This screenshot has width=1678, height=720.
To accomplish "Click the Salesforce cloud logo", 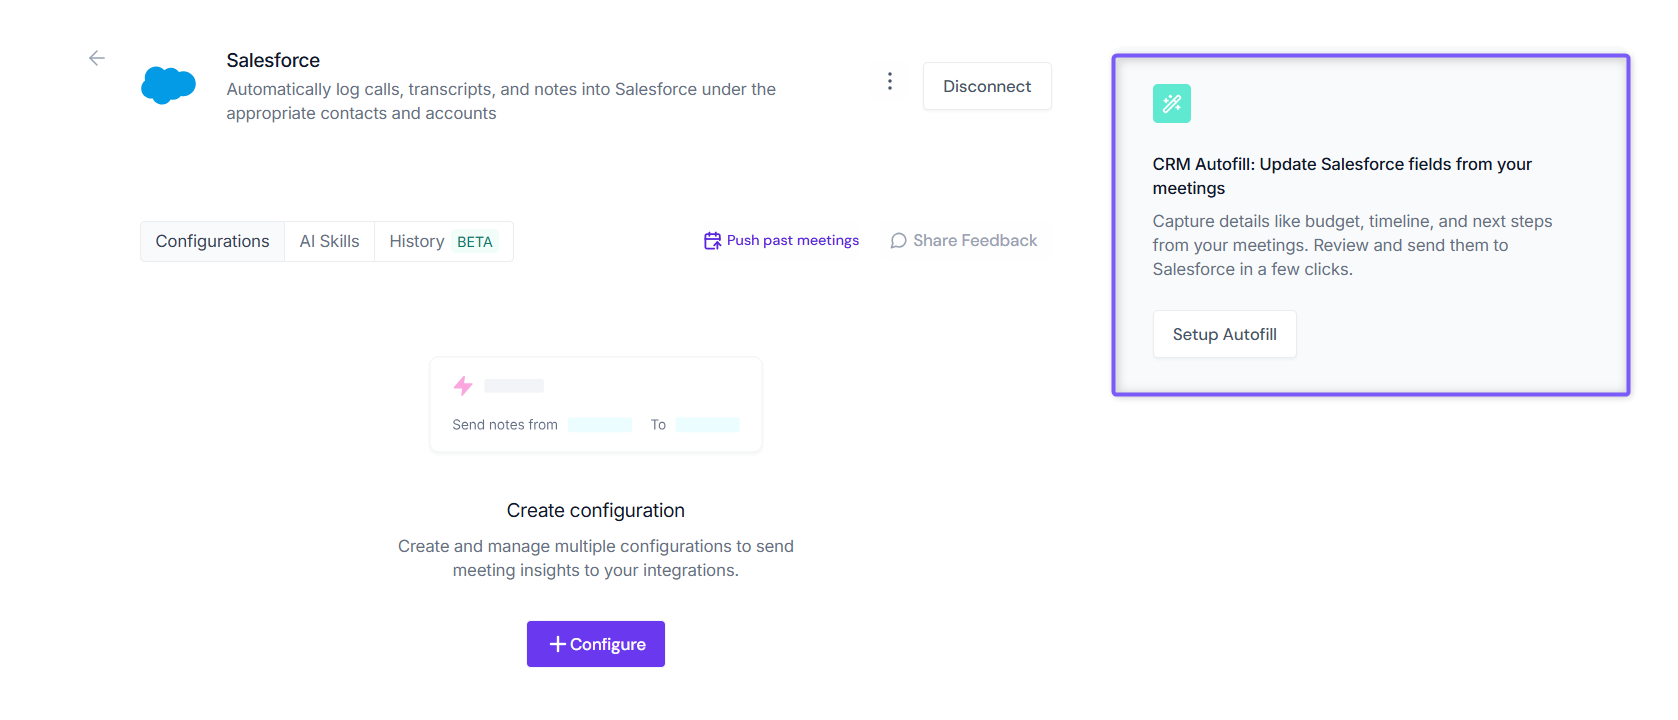I will 168,86.
